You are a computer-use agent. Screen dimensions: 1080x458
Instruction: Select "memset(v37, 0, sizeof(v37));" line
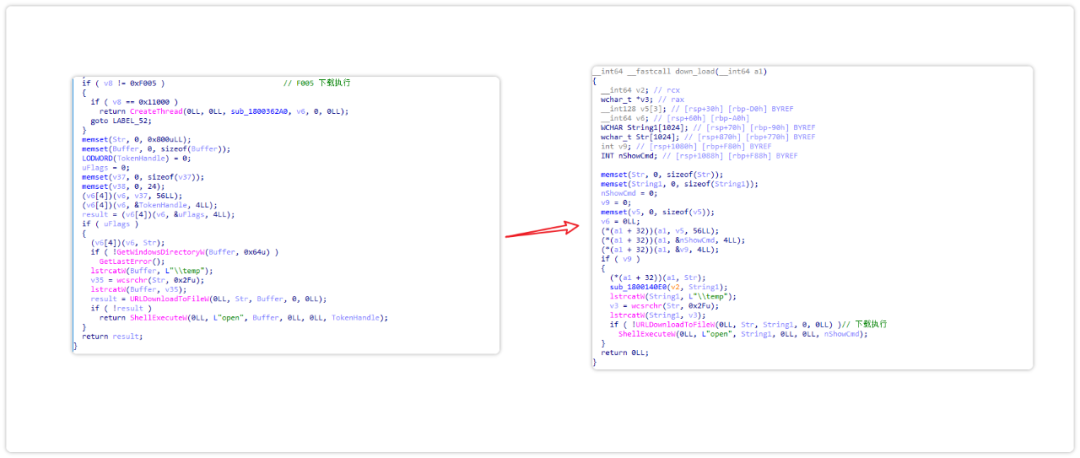coord(143,177)
